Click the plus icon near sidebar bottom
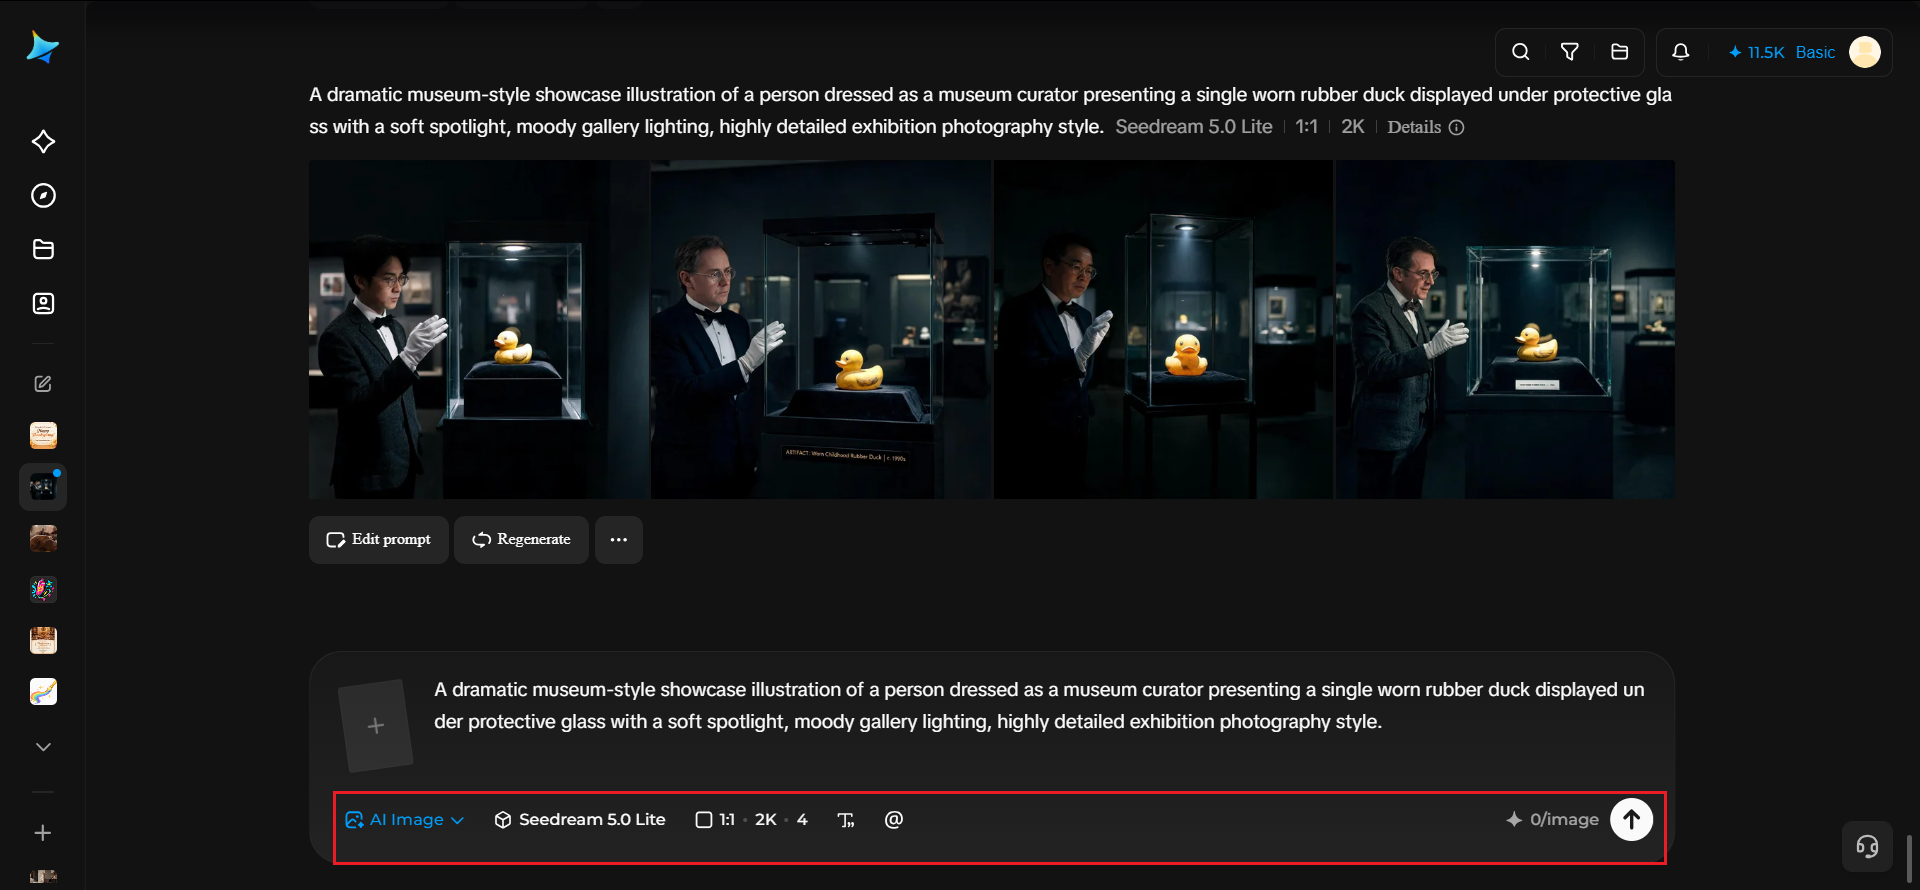The image size is (1920, 890). [x=43, y=833]
